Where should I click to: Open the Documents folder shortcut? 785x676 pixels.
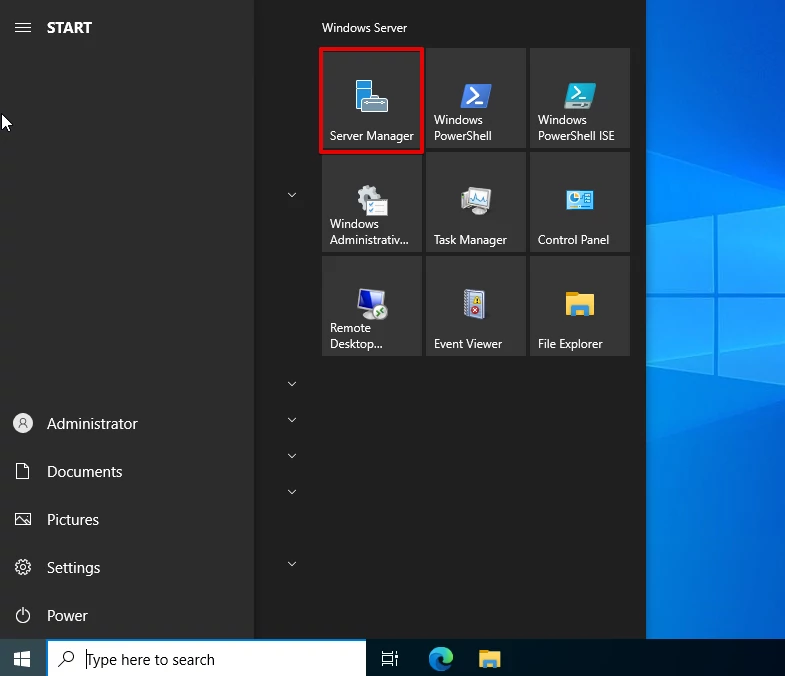pyautogui.click(x=127, y=472)
